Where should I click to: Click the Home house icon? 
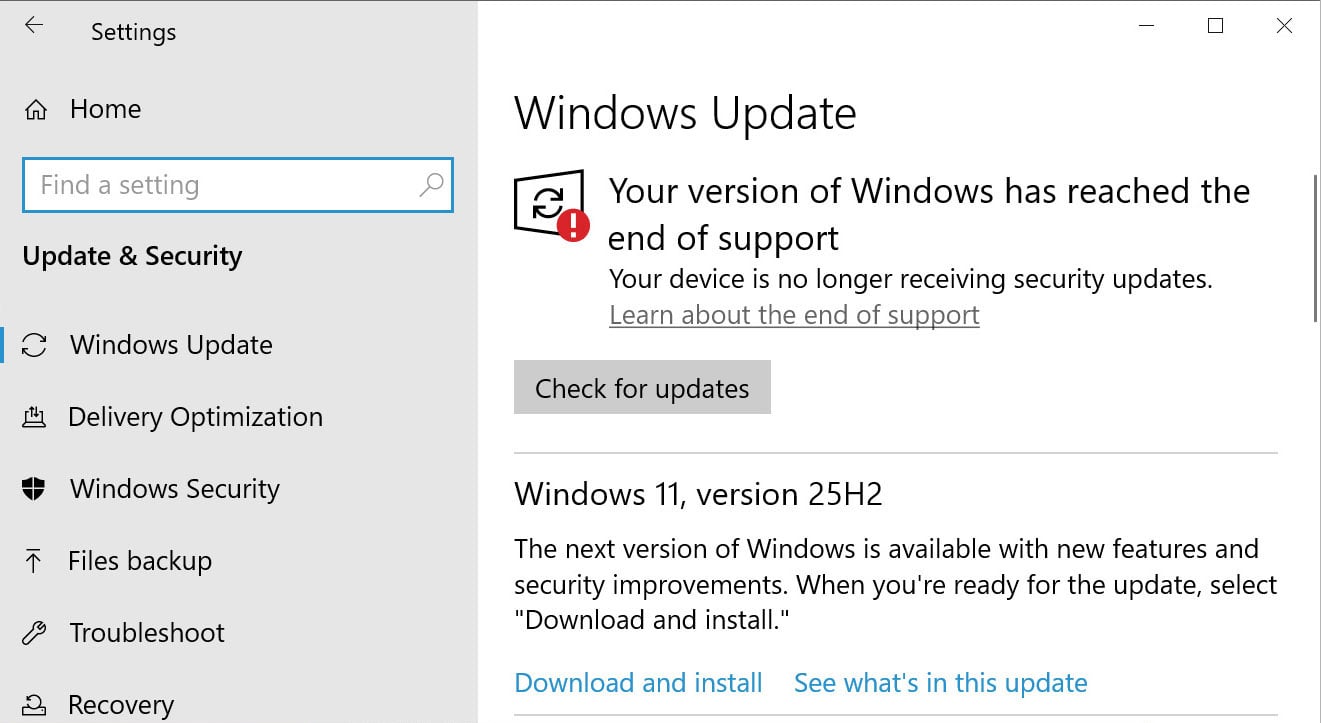click(x=37, y=108)
